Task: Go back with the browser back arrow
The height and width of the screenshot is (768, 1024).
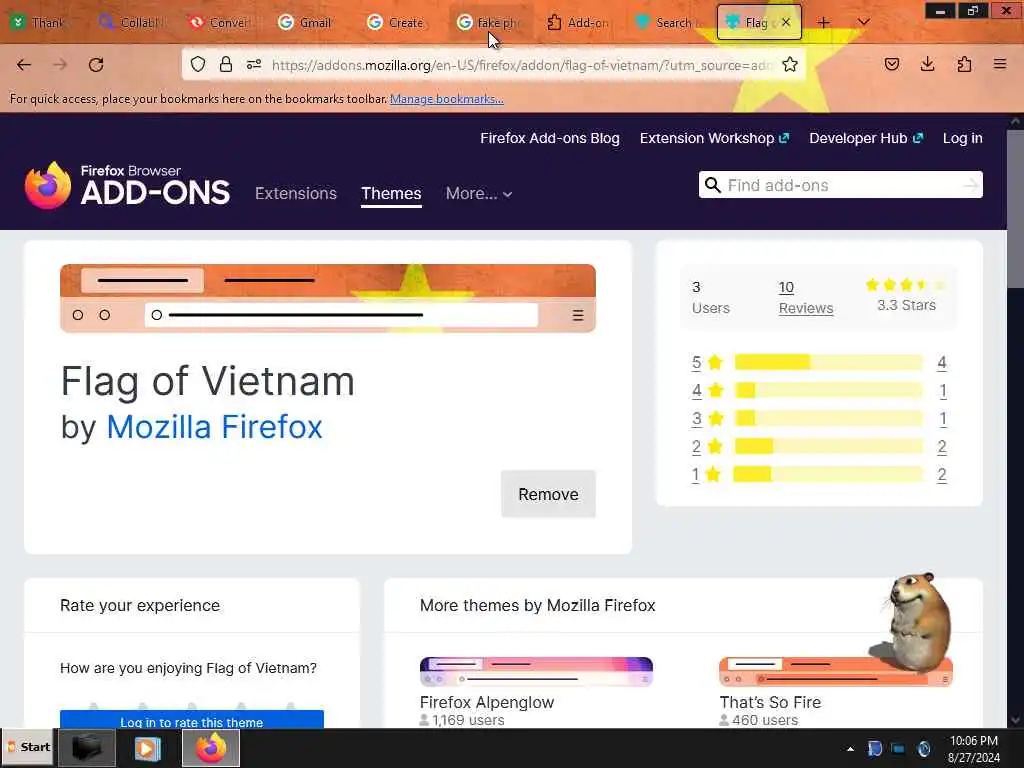Action: (x=24, y=65)
